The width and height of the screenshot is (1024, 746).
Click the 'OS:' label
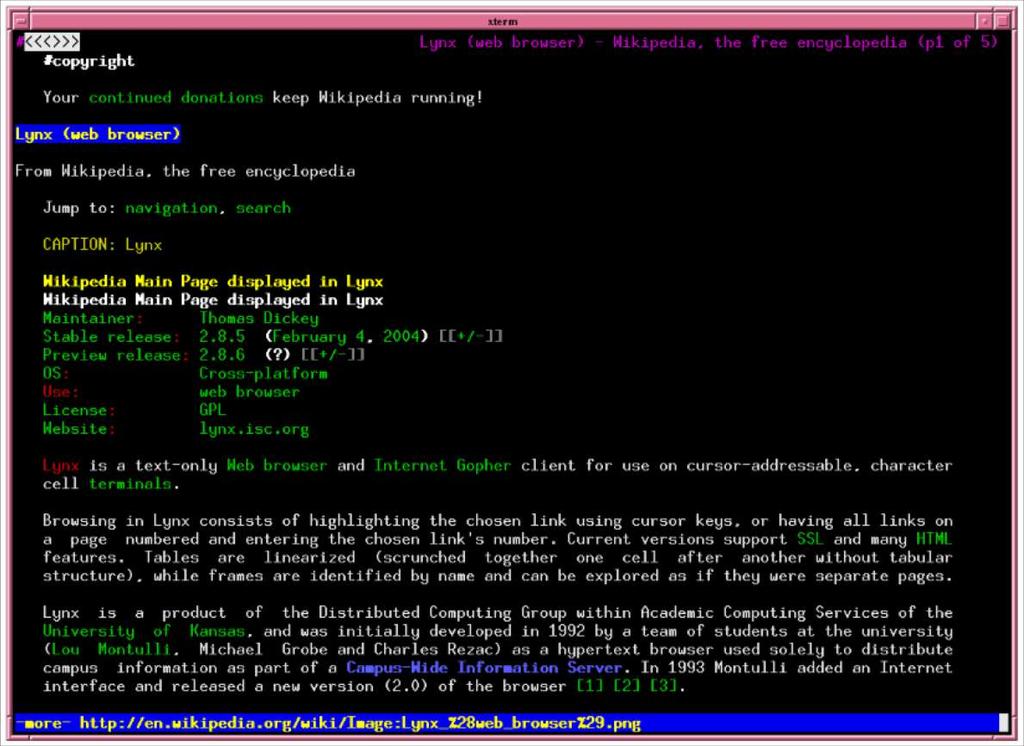click(x=56, y=374)
